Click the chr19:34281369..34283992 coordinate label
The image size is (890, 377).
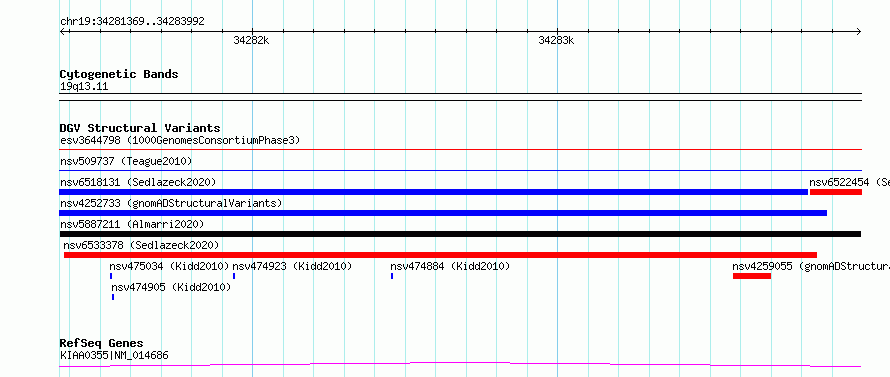tap(132, 22)
